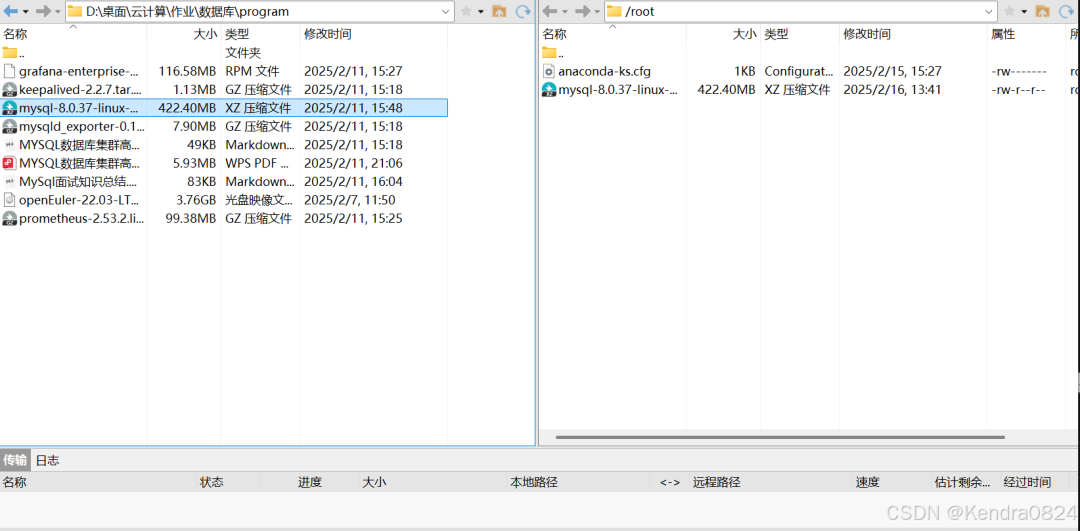Click the local pane back arrow
The image size is (1080, 531).
pyautogui.click(x=10, y=11)
